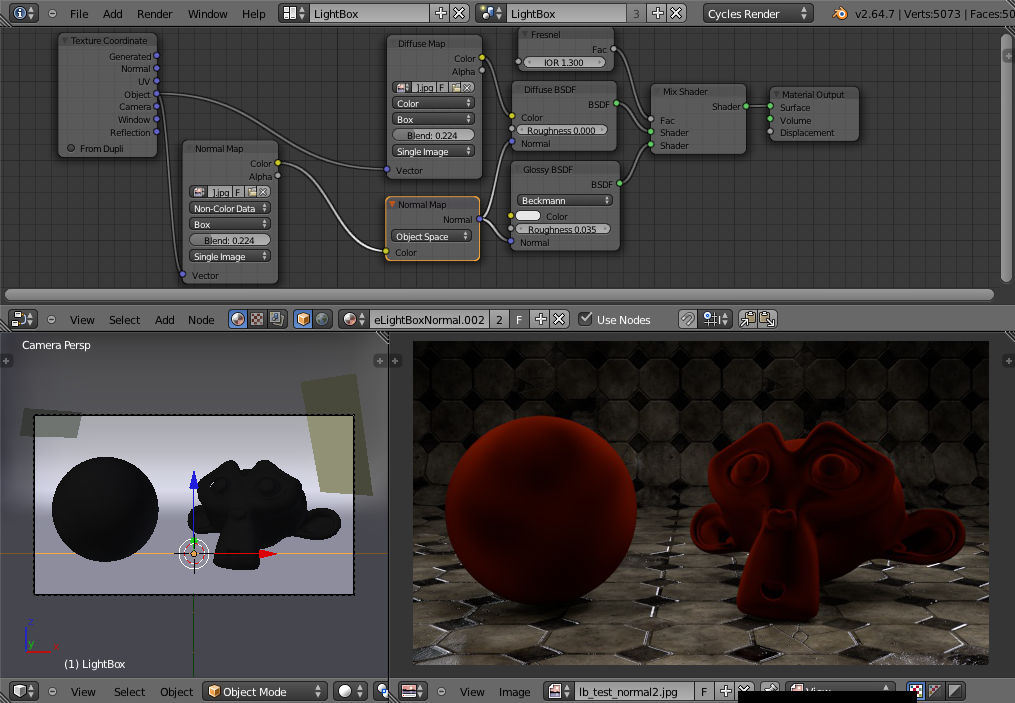Select the material shader nodes tree type
The image size is (1015, 703).
238,320
